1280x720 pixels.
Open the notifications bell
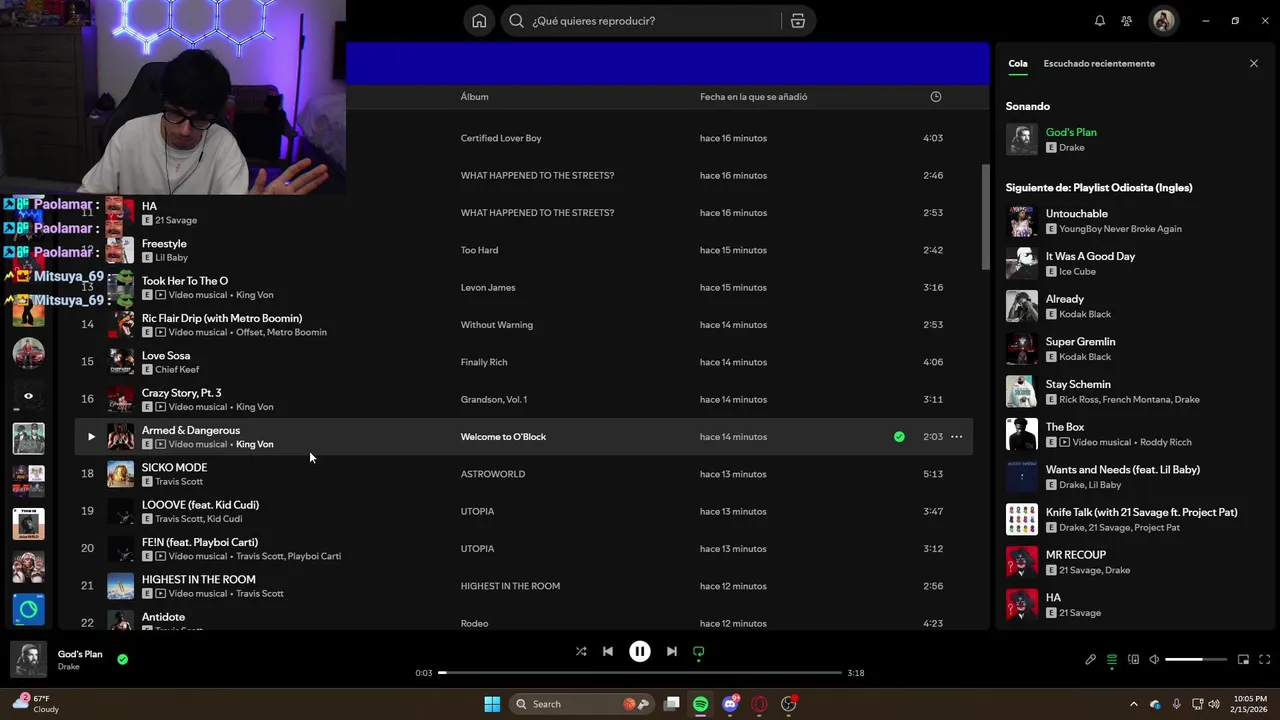tap(1100, 21)
